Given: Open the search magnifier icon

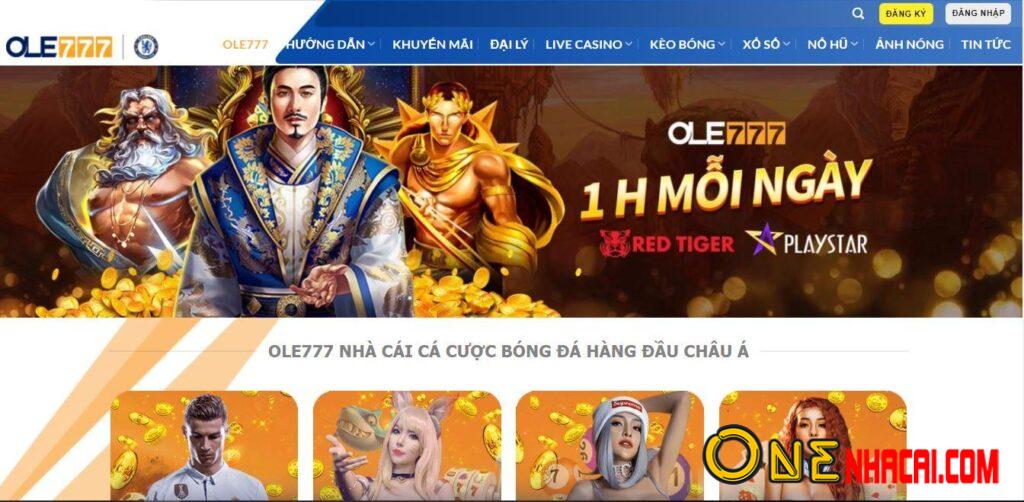Looking at the screenshot, I should click(x=858, y=14).
